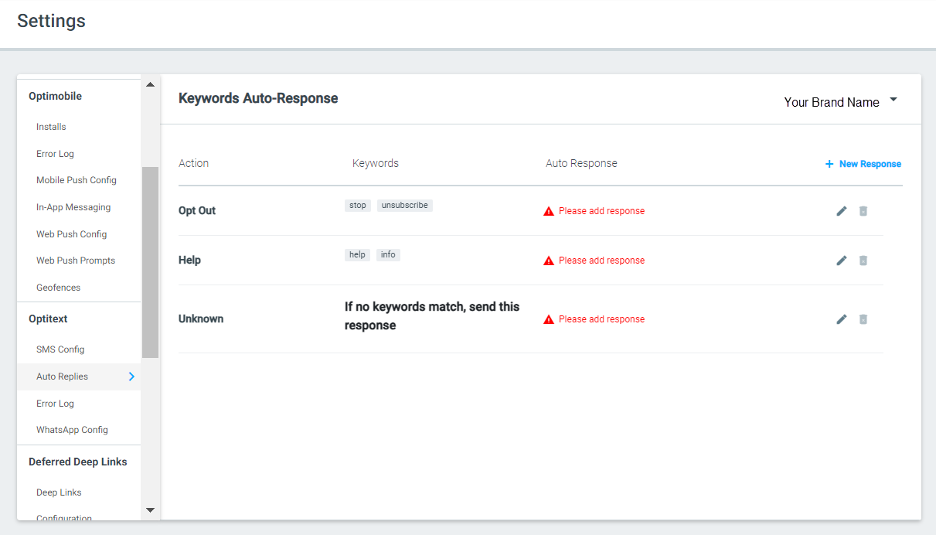This screenshot has height=536, width=936.
Task: Click the sidebar scroll down arrow
Action: (150, 510)
